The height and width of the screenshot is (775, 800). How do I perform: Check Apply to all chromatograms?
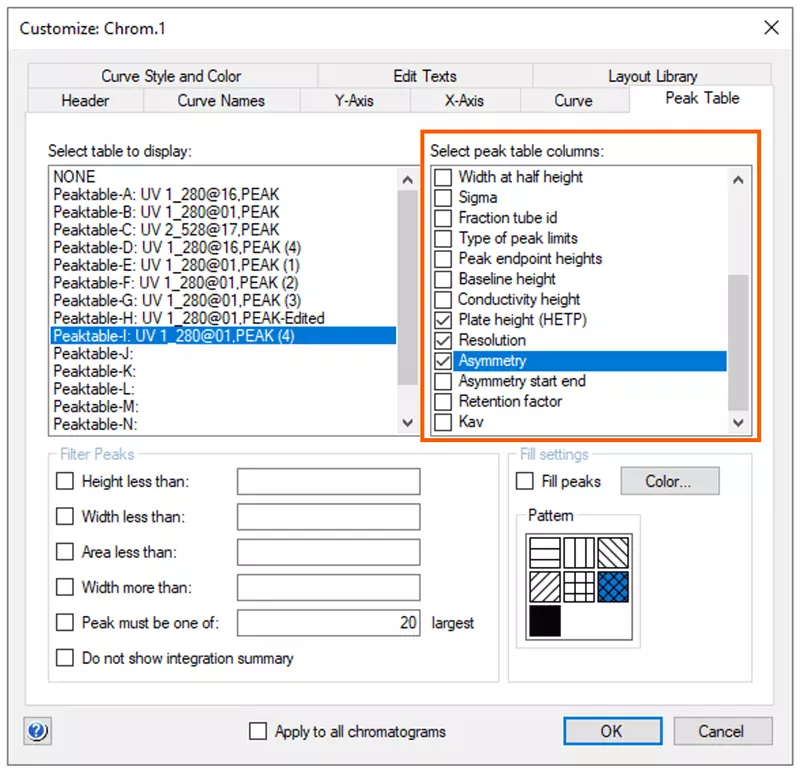coord(258,731)
